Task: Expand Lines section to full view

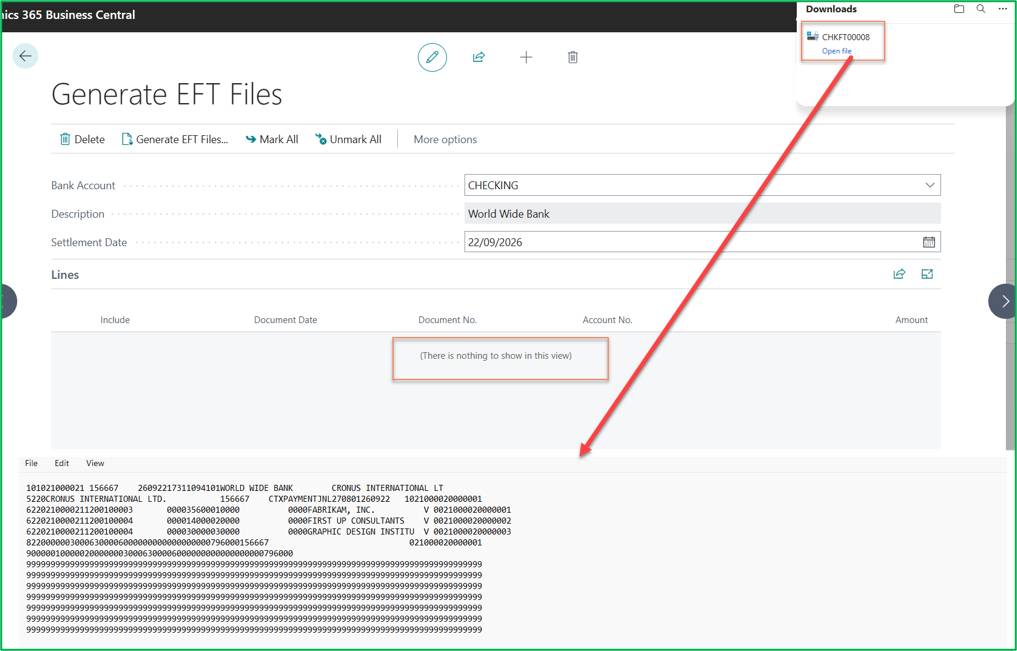Action: pyautogui.click(x=927, y=274)
